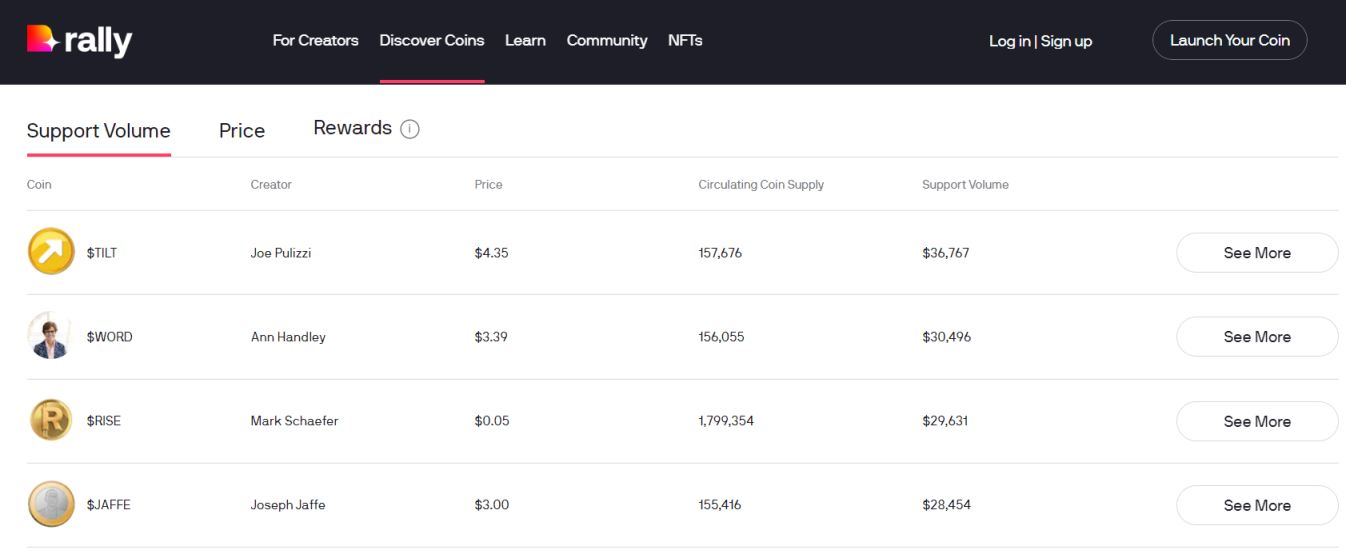Switch to the Price tab

click(x=242, y=131)
